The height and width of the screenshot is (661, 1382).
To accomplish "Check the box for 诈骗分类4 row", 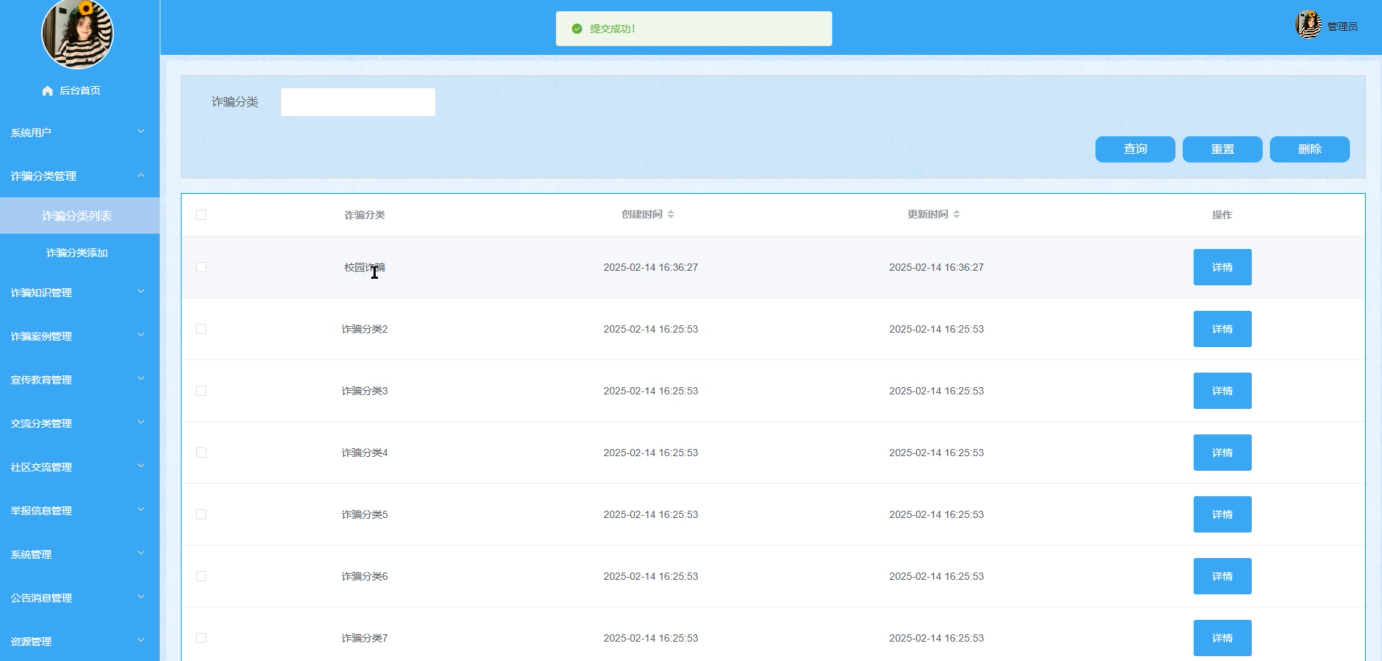I will 201,453.
